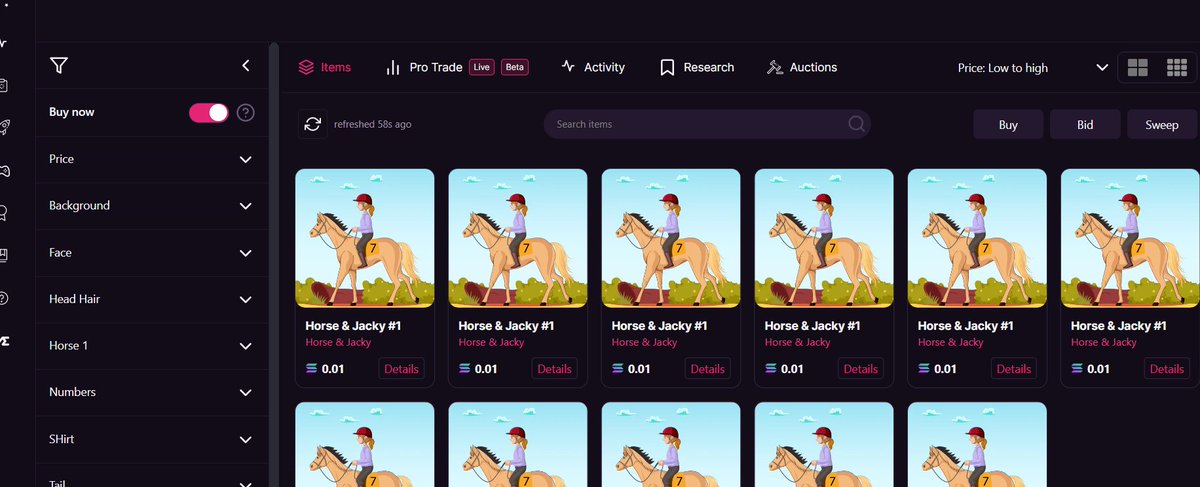Open the rocket launchpad icon in the sidebar
1200x487 pixels.
[x=5, y=127]
